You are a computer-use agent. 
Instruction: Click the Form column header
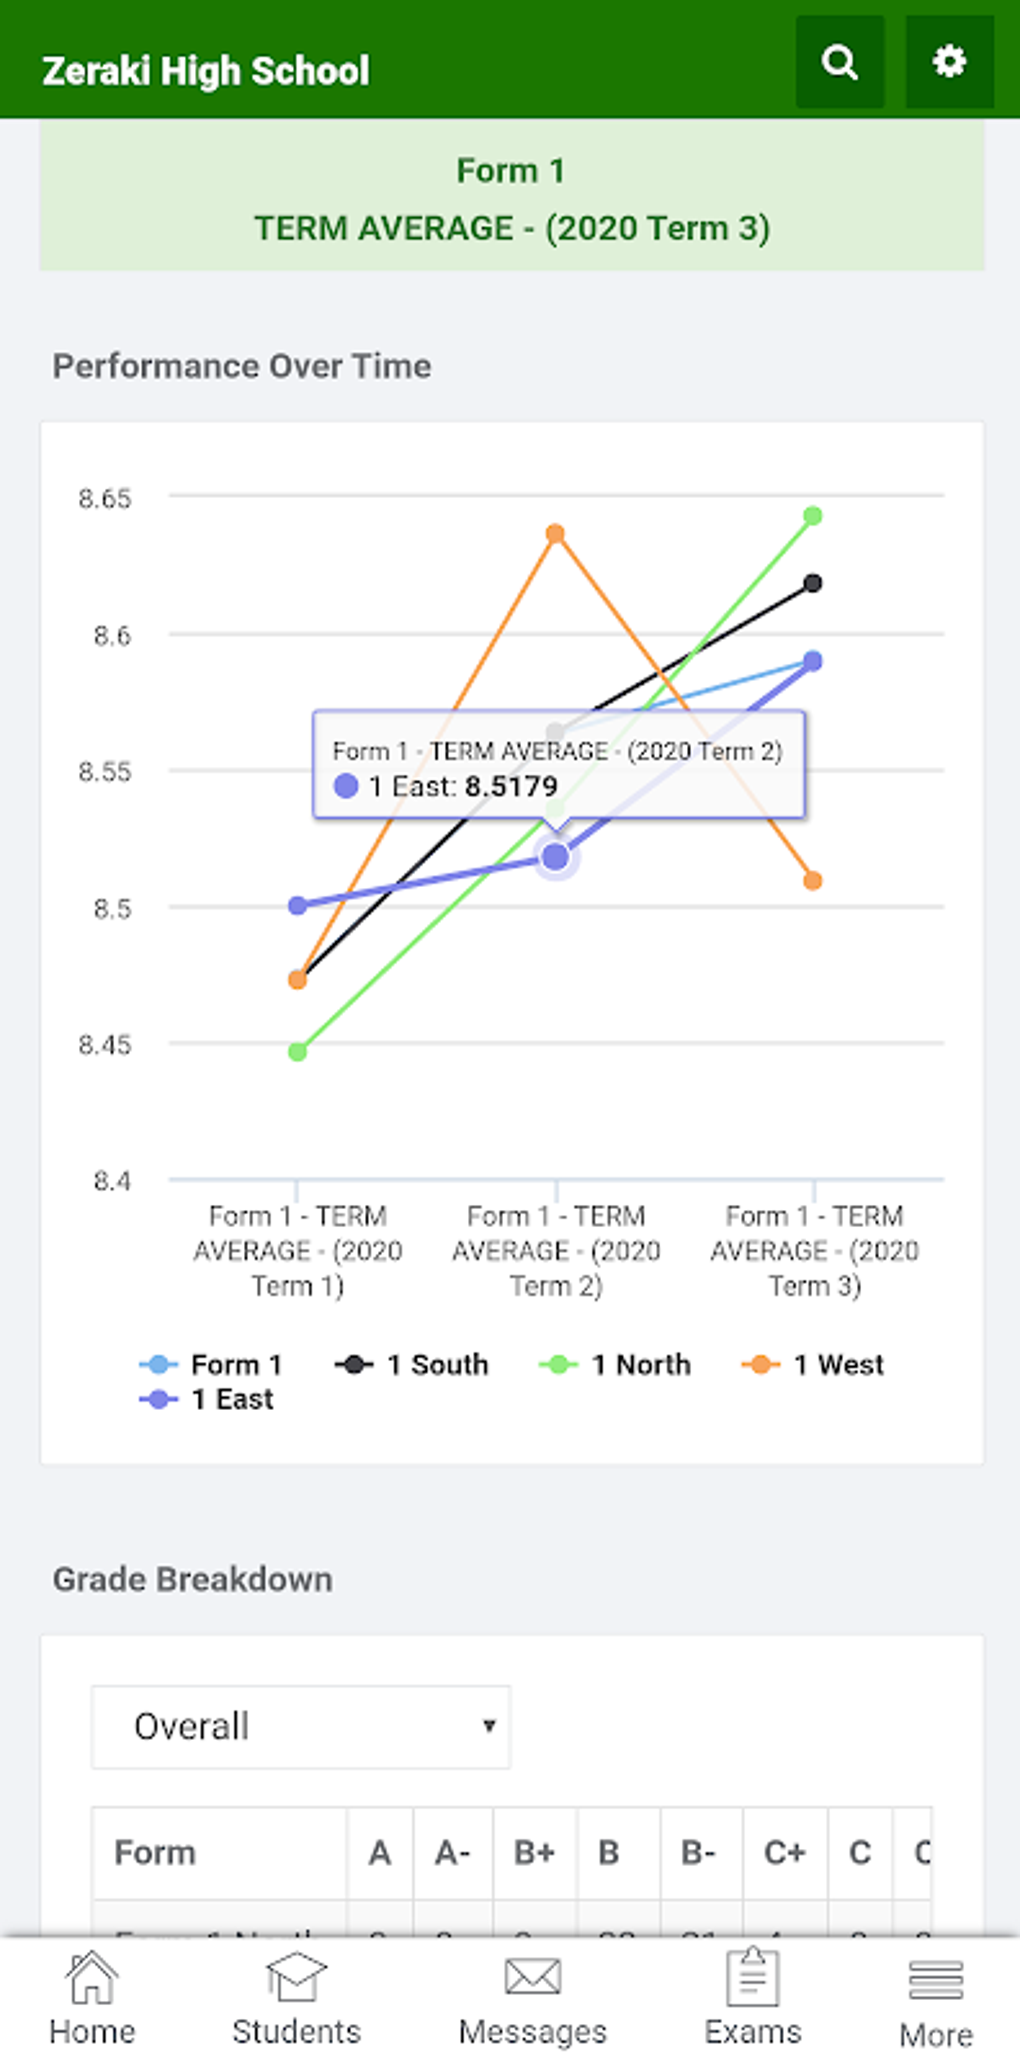155,1853
